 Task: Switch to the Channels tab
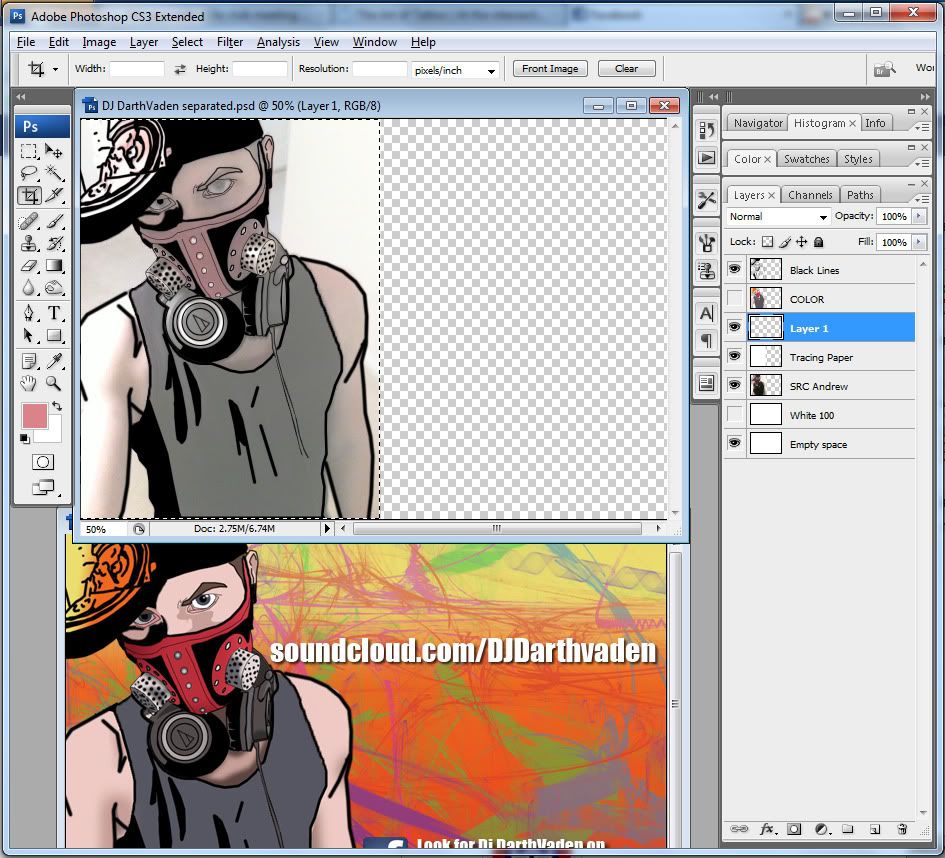tap(810, 195)
